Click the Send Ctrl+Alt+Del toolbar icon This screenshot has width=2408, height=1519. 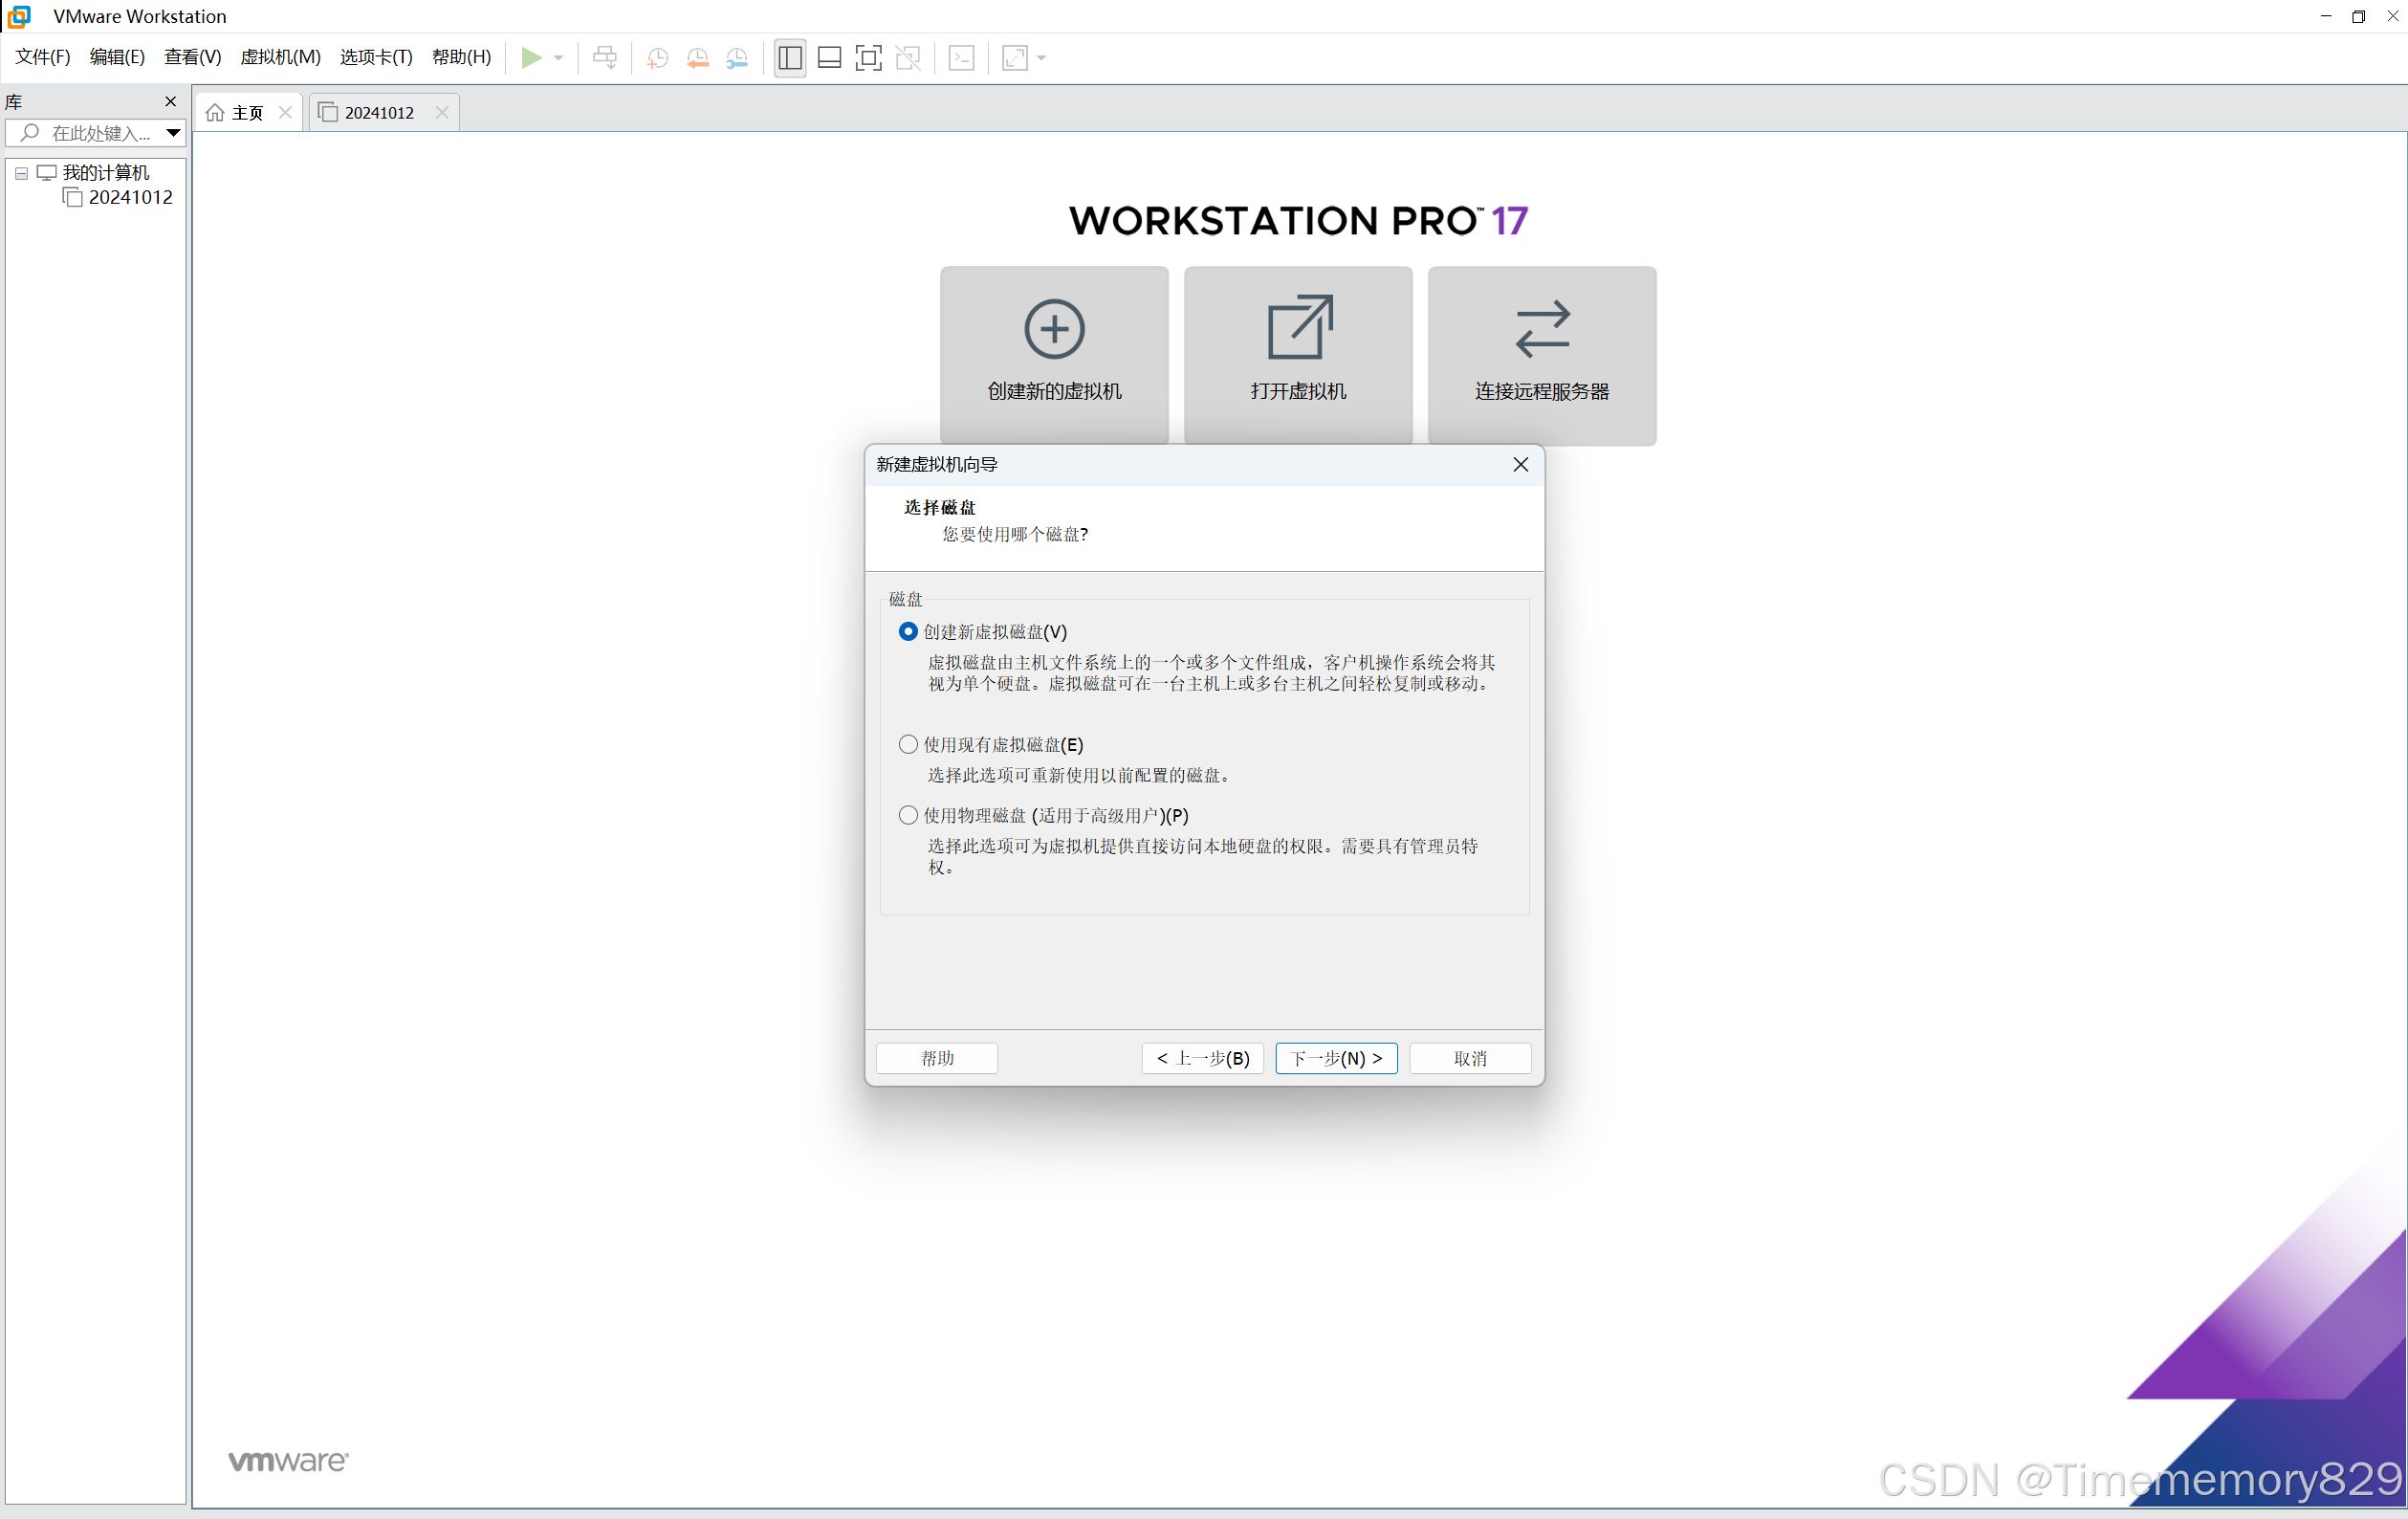point(605,58)
